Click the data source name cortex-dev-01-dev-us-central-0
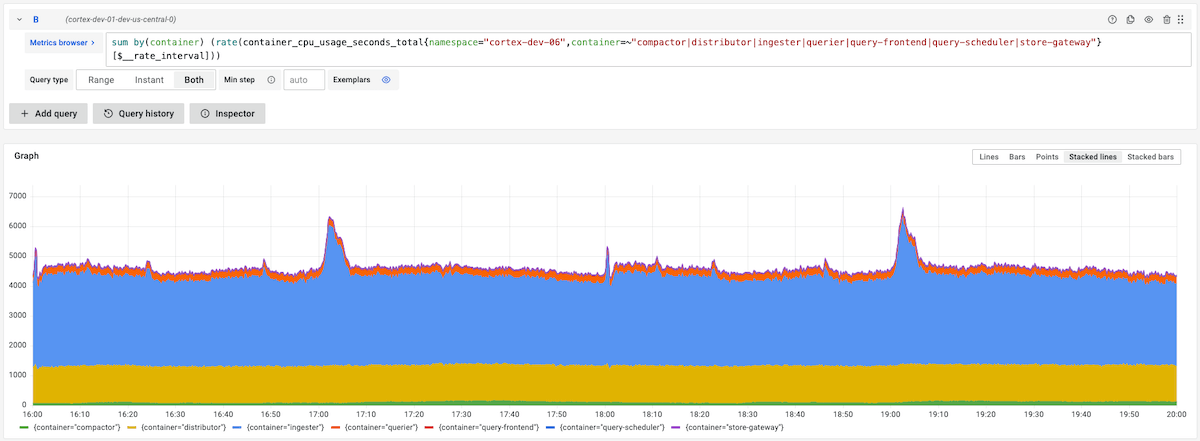The image size is (1200, 441). [x=120, y=19]
